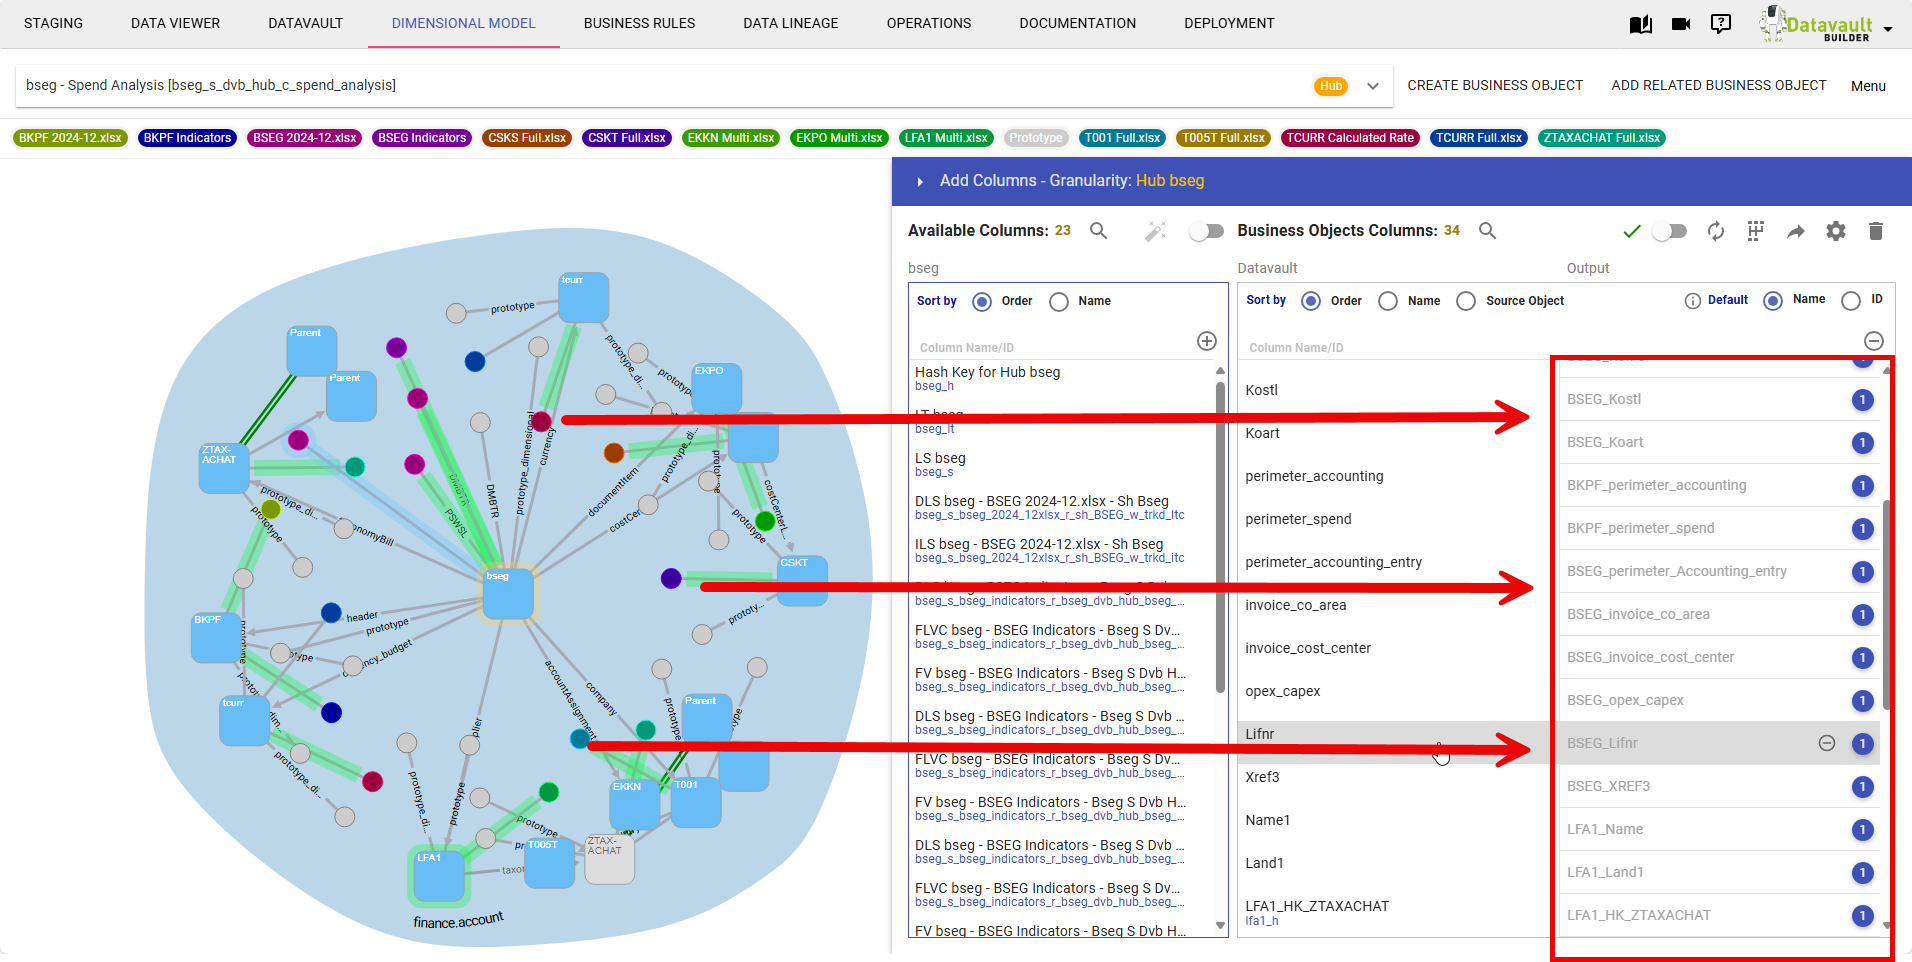Switch to the Data Lineage tab
The image size is (1912, 962).
click(790, 23)
